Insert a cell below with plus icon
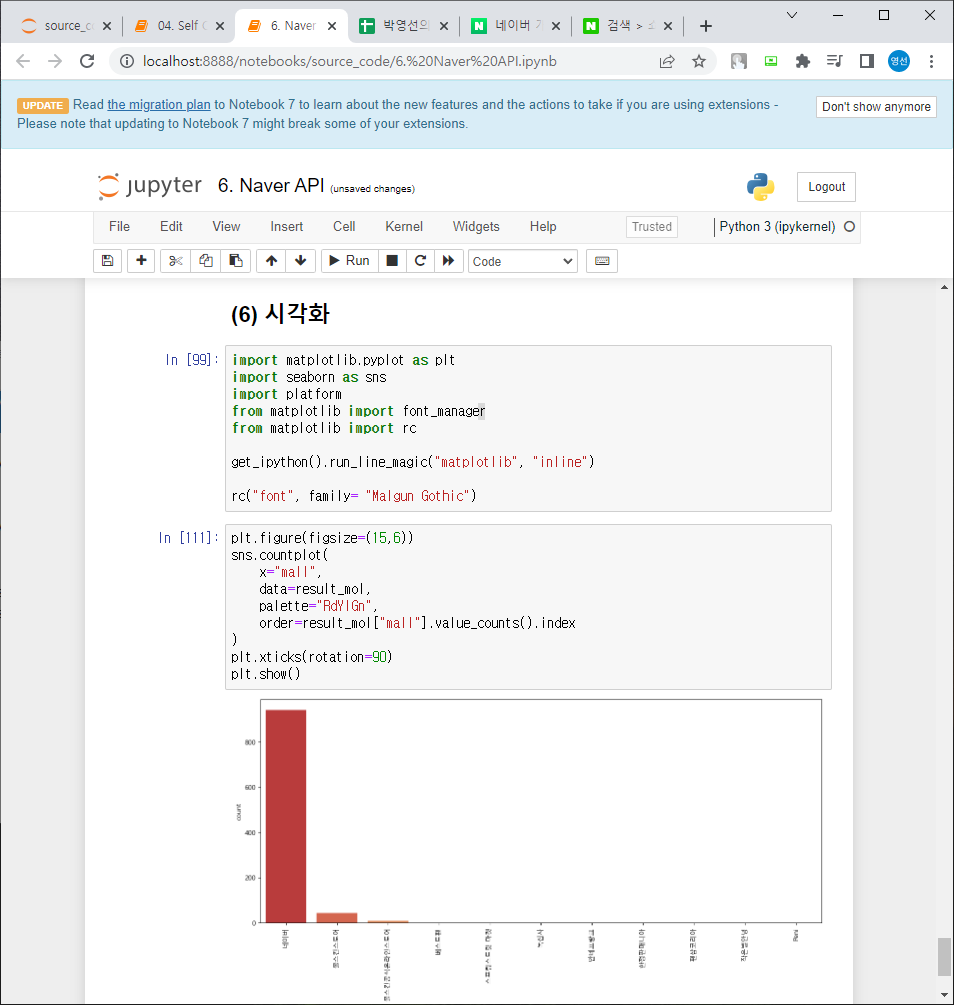The image size is (954, 1005). (x=141, y=261)
